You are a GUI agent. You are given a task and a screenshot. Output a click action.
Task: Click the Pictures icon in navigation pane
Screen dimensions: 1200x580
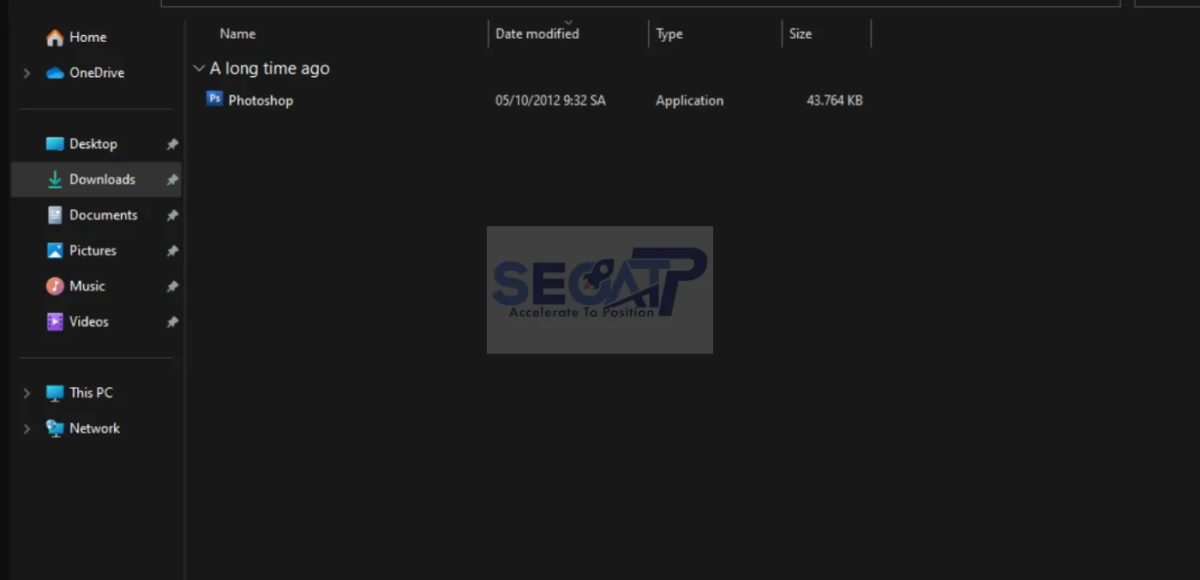tap(55, 251)
